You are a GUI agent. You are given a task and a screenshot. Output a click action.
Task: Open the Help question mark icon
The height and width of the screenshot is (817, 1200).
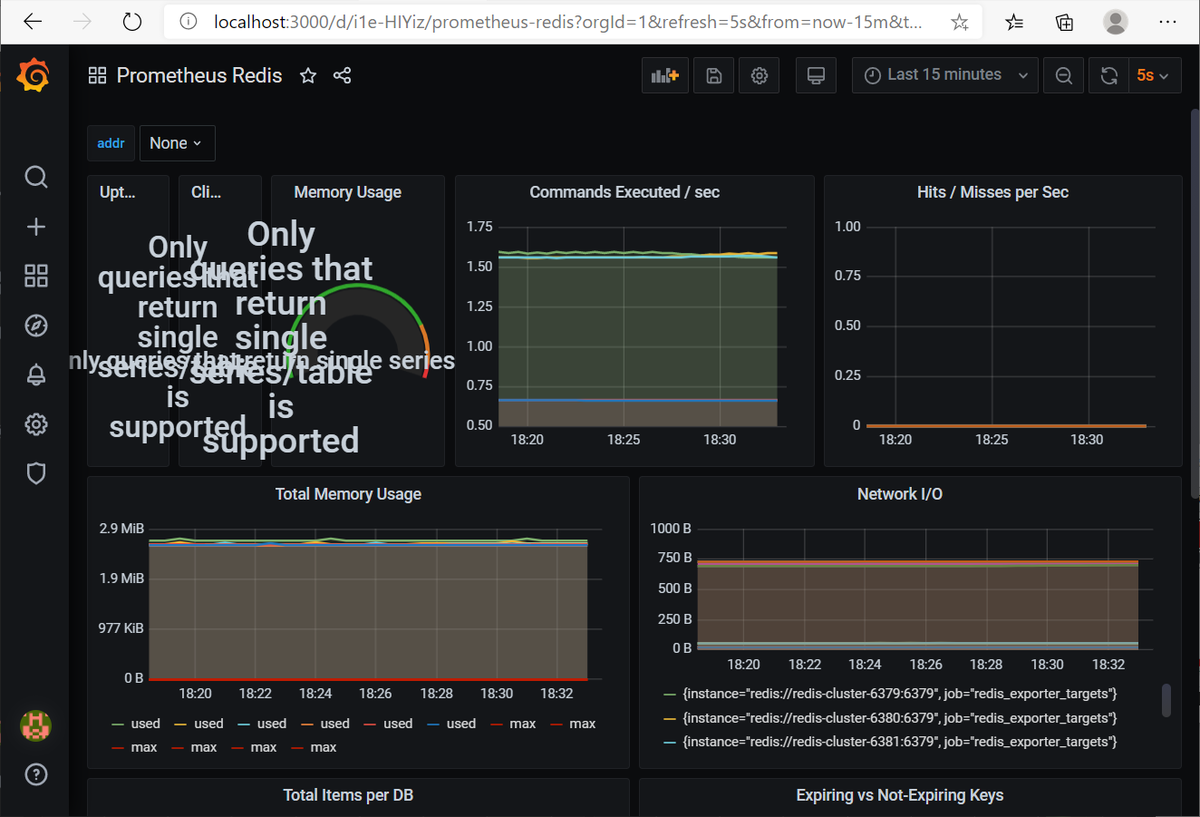36,774
